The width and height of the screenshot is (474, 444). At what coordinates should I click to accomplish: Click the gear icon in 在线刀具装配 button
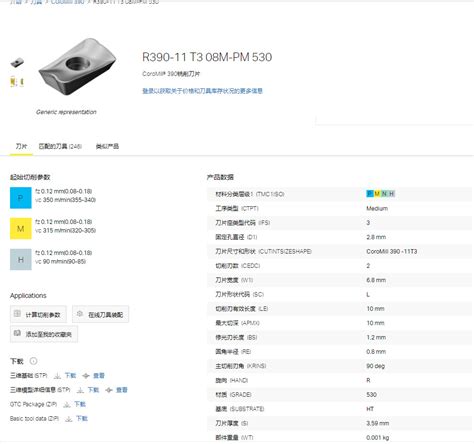click(80, 314)
